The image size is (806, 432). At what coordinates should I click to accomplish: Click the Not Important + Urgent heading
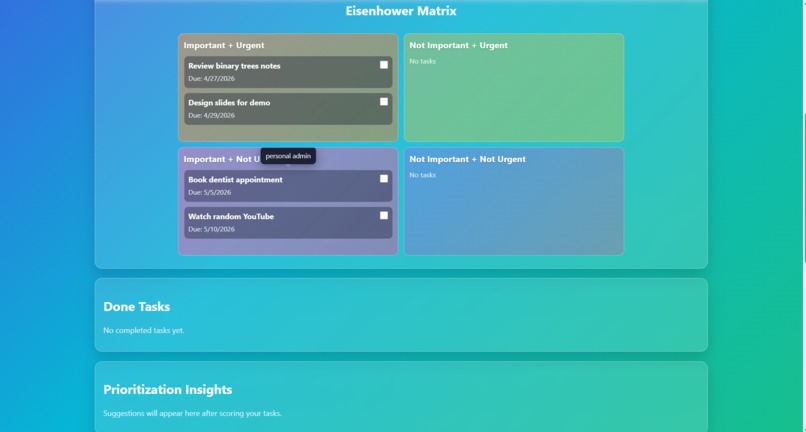[x=459, y=45]
